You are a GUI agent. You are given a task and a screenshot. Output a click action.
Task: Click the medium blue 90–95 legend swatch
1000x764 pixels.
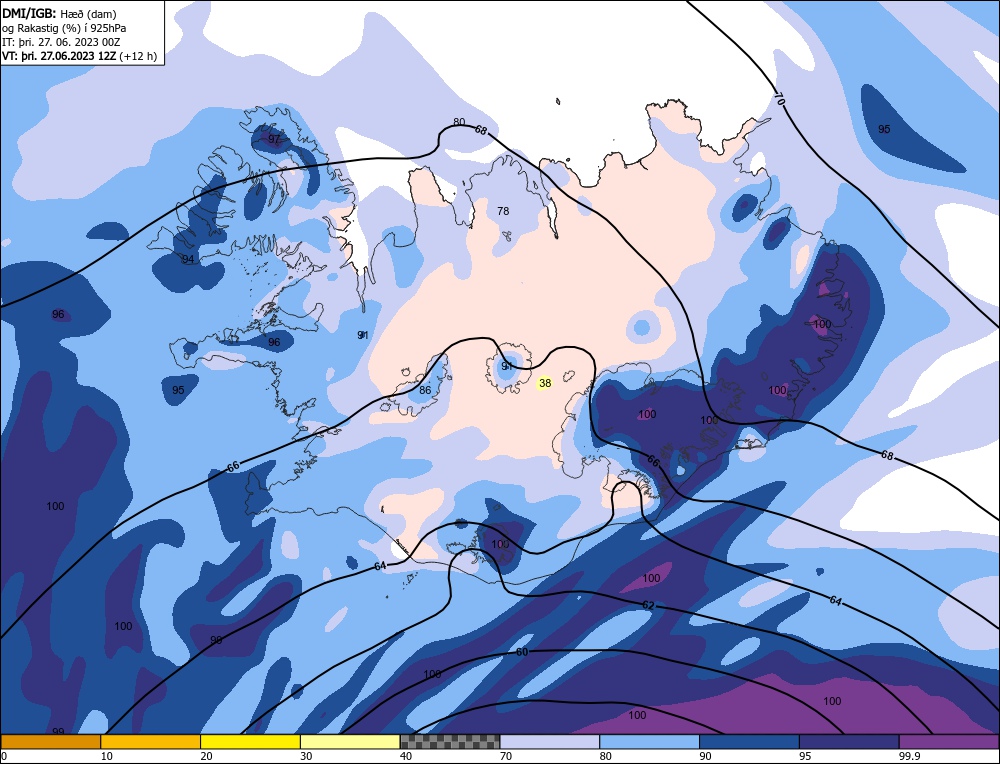pyautogui.click(x=749, y=742)
